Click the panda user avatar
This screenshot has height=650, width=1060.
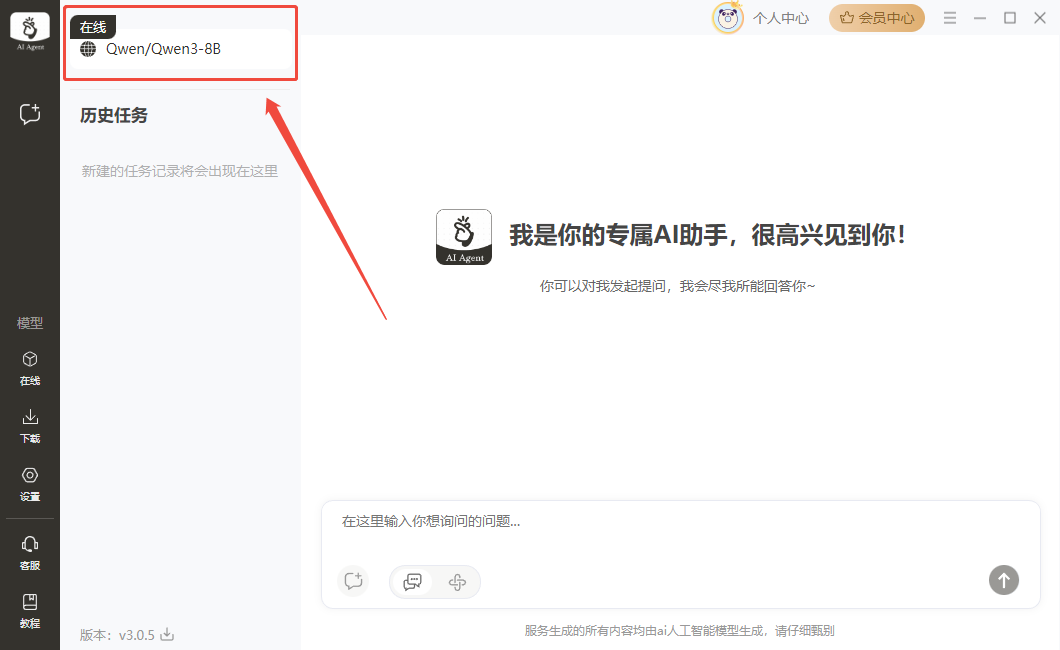pos(727,18)
